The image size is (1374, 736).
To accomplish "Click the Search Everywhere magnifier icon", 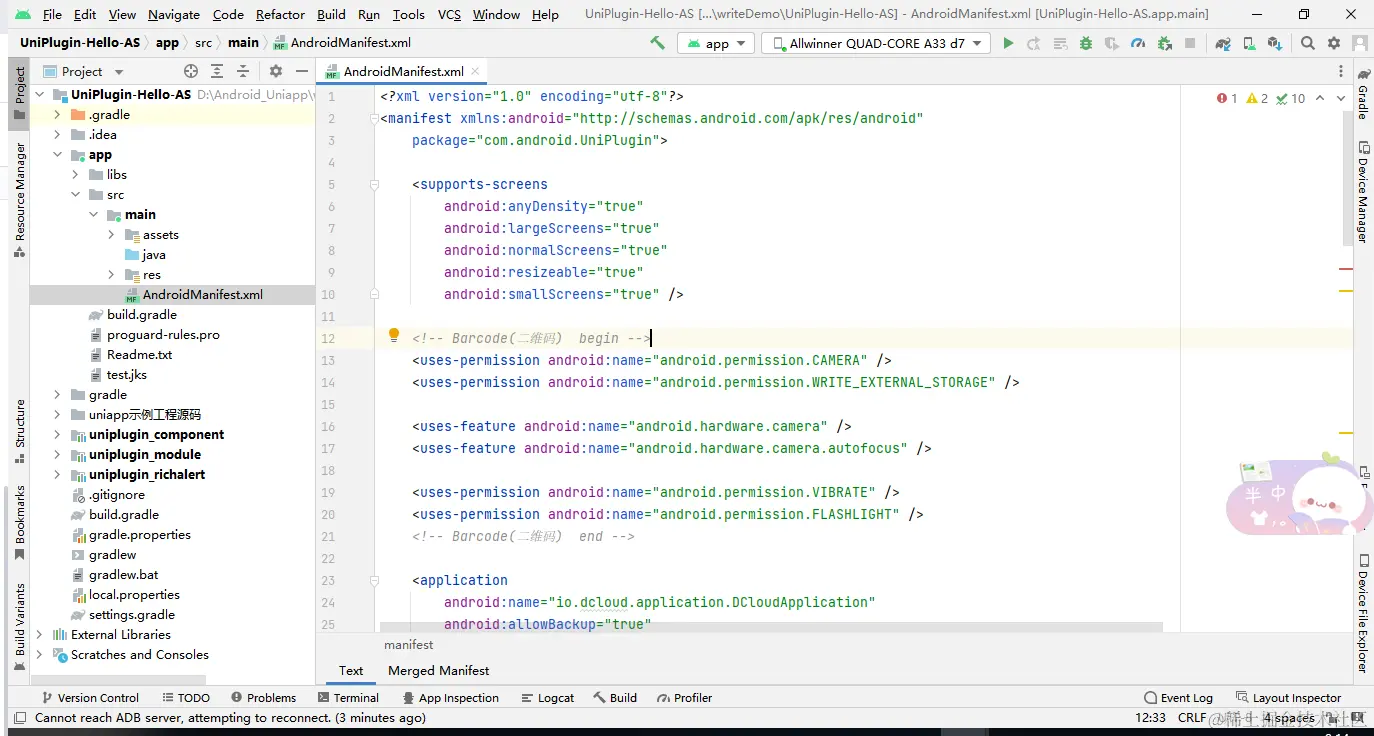I will point(1308,43).
